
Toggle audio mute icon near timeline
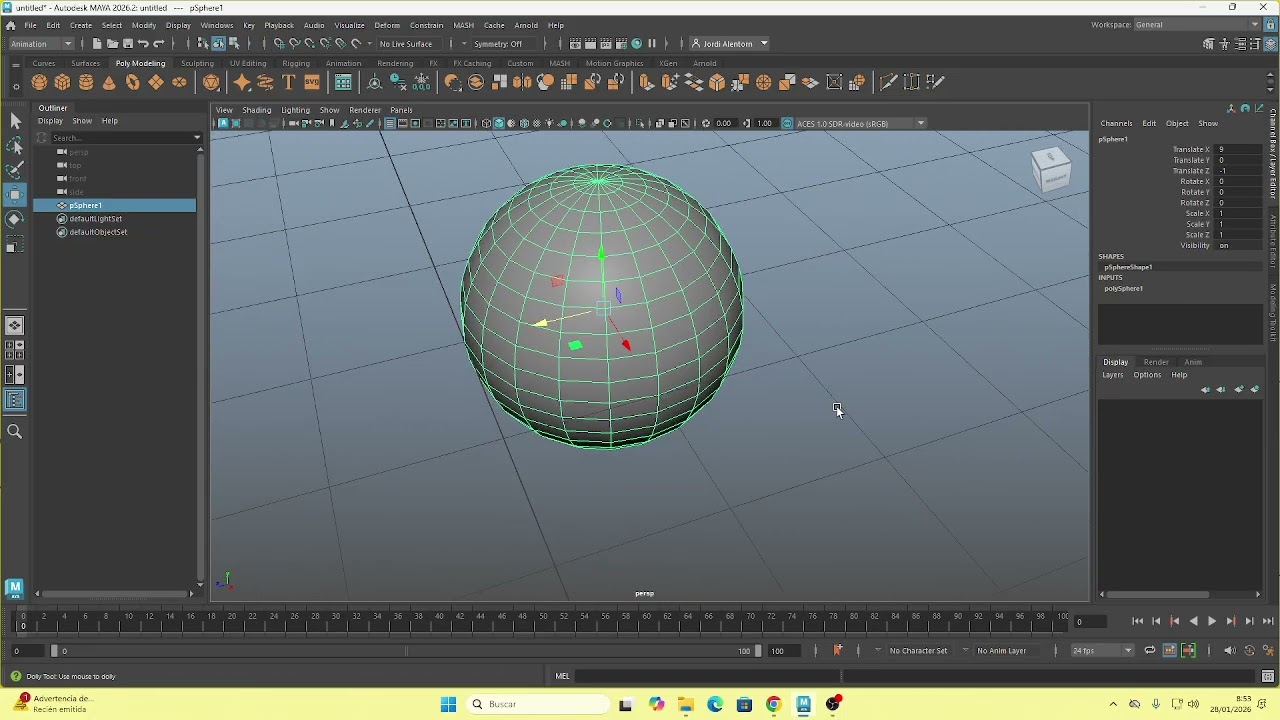[x=1229, y=651]
